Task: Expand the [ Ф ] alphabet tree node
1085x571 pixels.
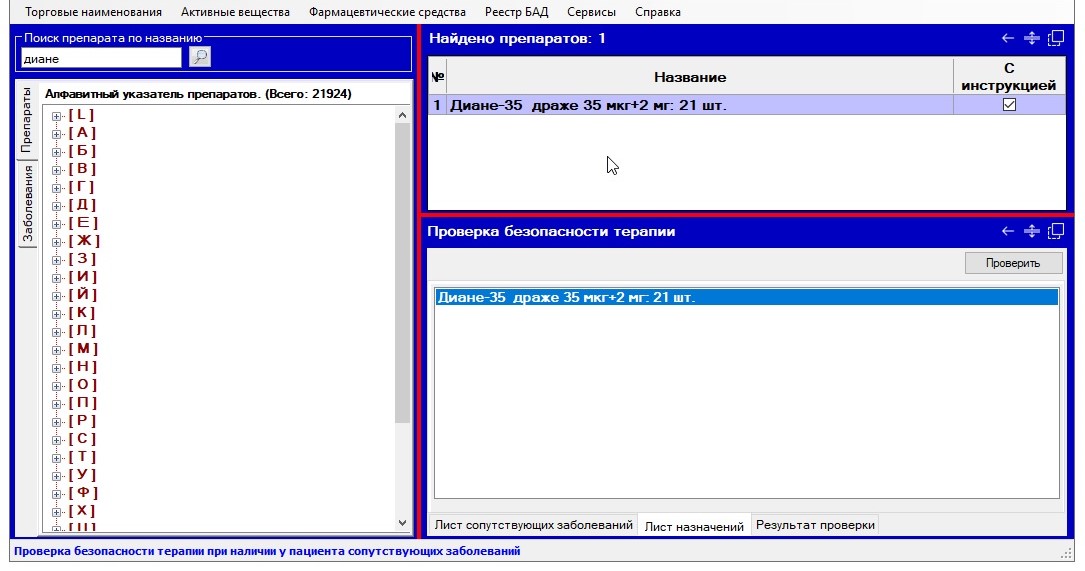Action: coord(57,493)
